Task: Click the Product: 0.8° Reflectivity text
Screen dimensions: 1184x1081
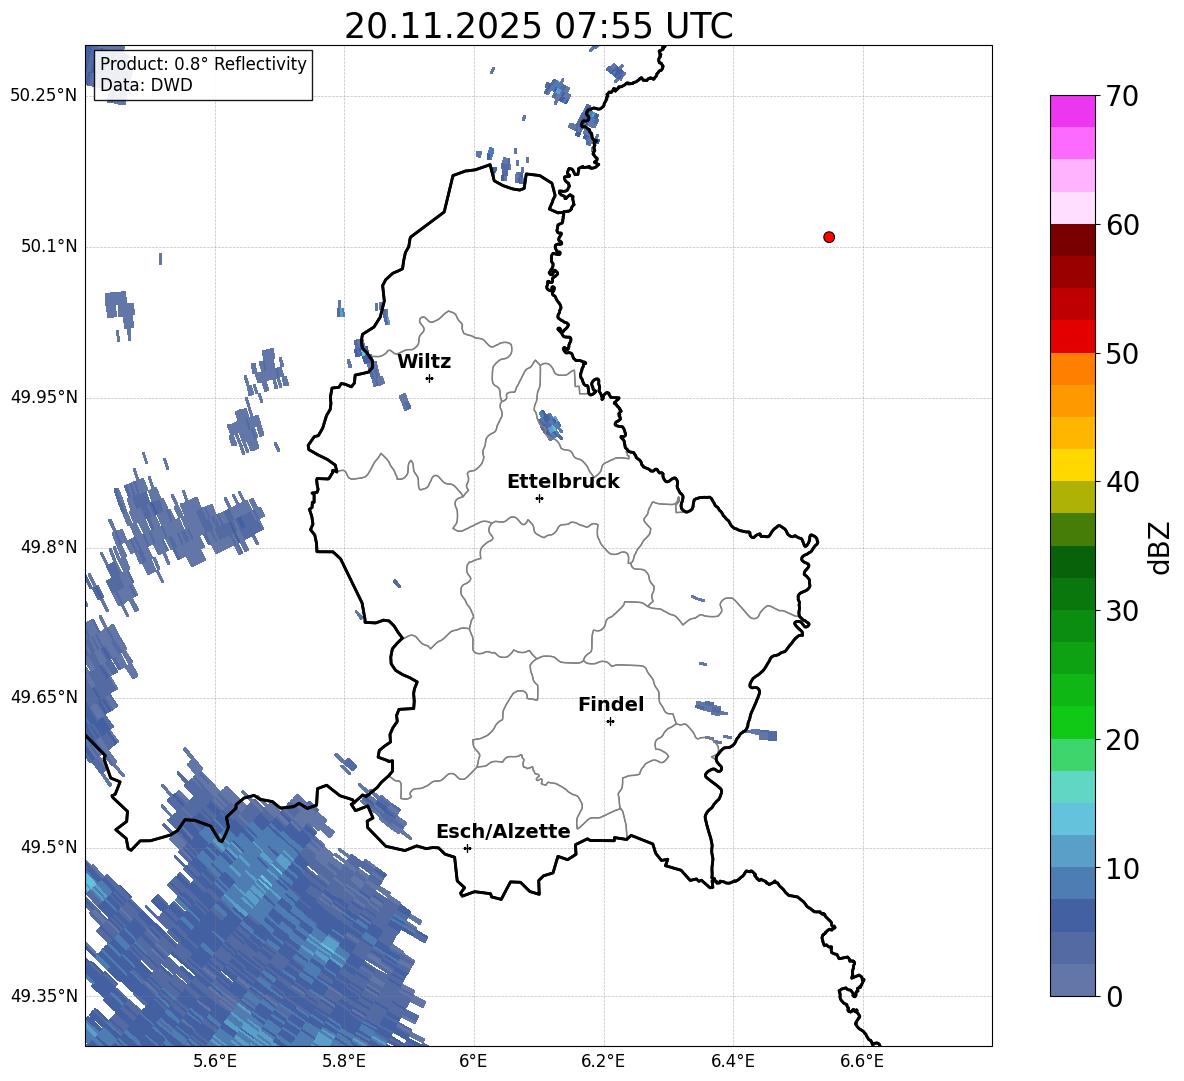Action: click(203, 63)
